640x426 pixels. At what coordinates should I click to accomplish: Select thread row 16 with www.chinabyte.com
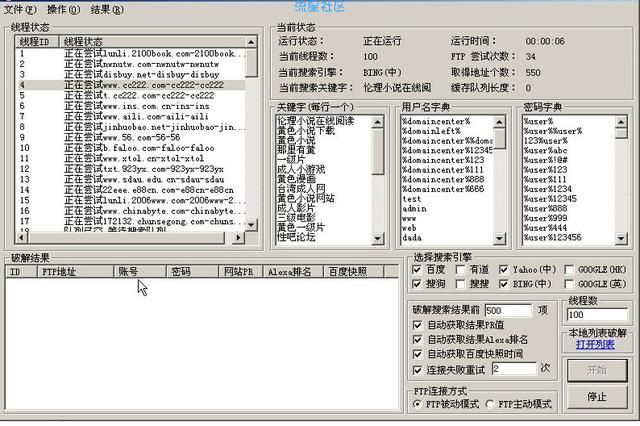131,211
